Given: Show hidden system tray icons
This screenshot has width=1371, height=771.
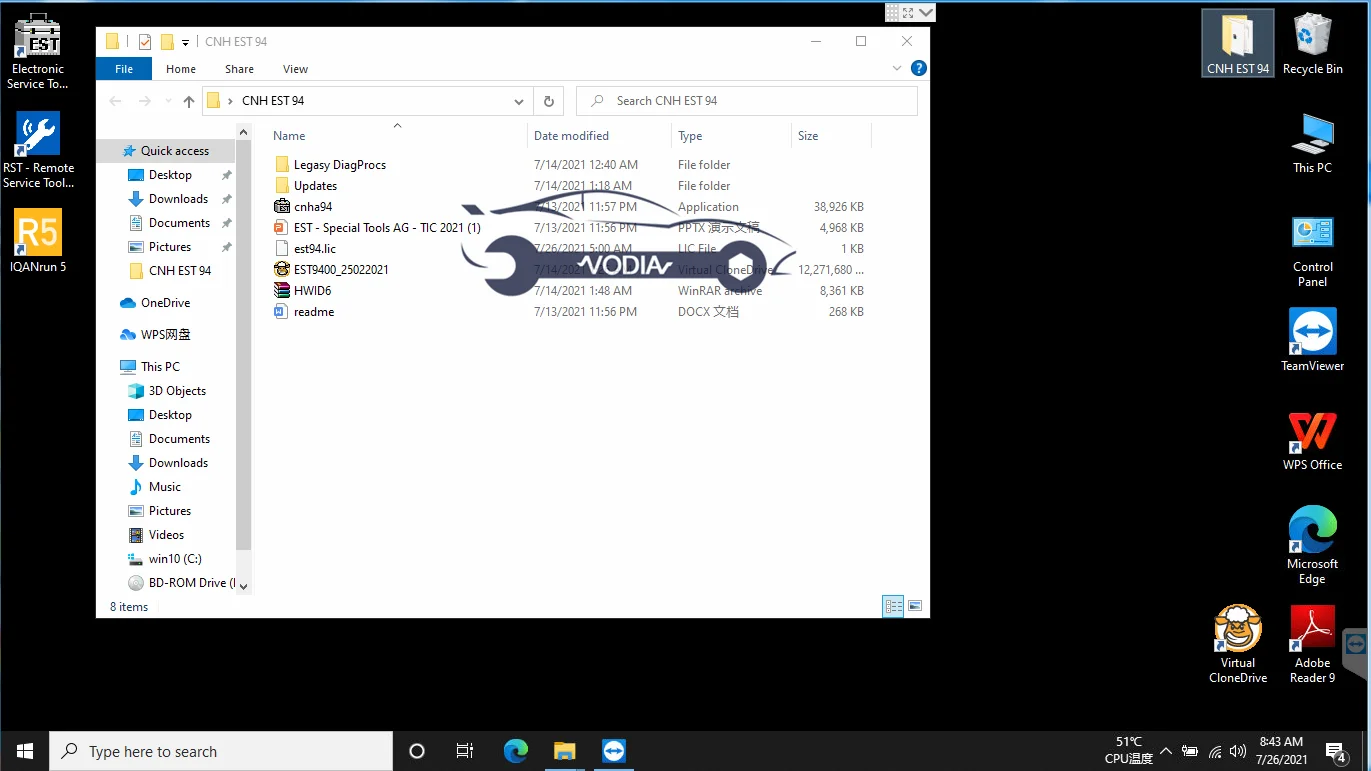Looking at the screenshot, I should click(1165, 751).
